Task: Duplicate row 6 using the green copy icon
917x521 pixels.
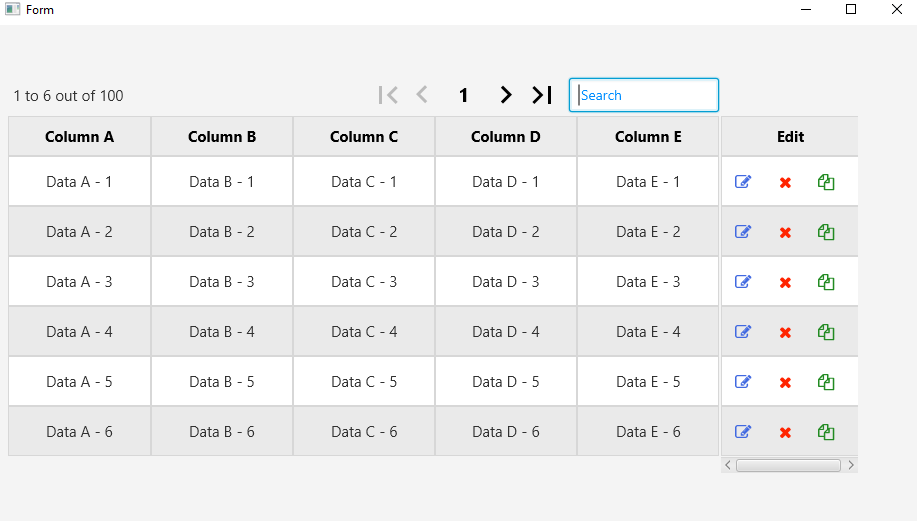Action: [x=826, y=432]
